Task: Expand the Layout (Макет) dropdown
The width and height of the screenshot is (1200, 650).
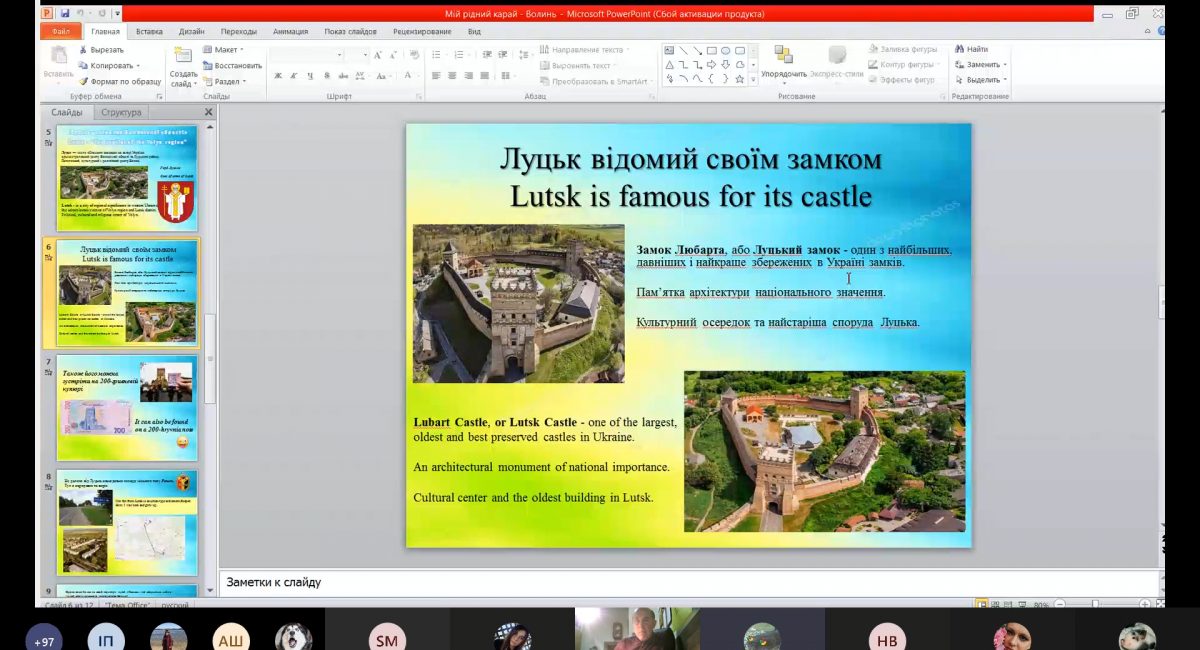Action: pos(224,49)
